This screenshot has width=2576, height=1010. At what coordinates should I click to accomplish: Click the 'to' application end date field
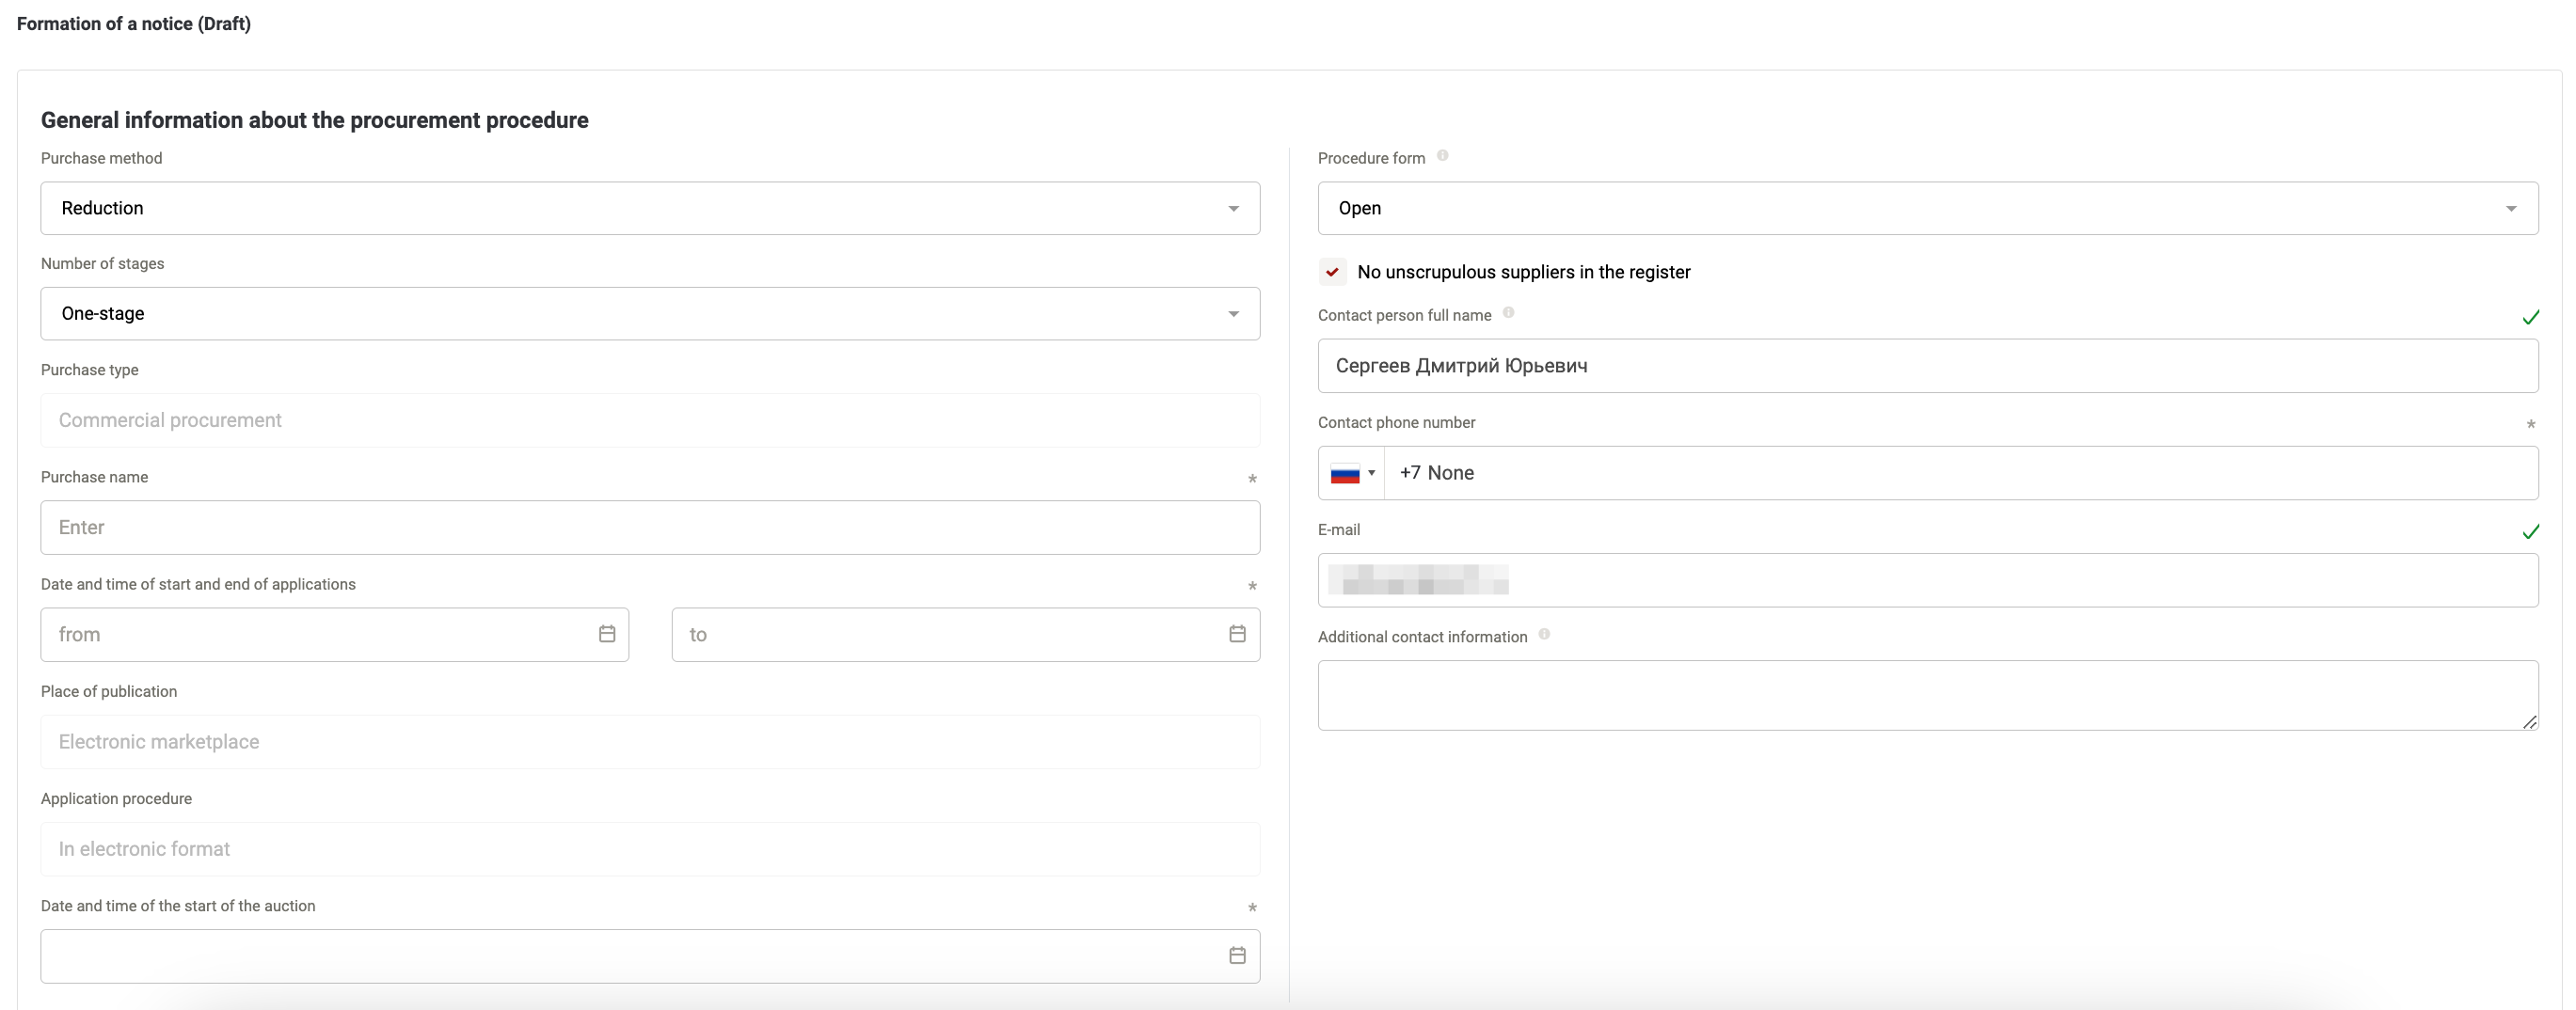(966, 635)
